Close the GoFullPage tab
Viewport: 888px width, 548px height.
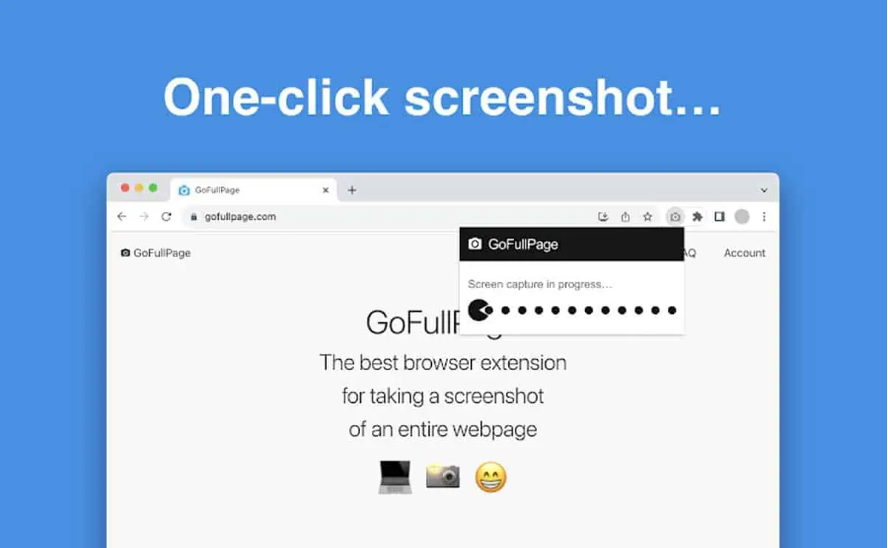[x=326, y=190]
